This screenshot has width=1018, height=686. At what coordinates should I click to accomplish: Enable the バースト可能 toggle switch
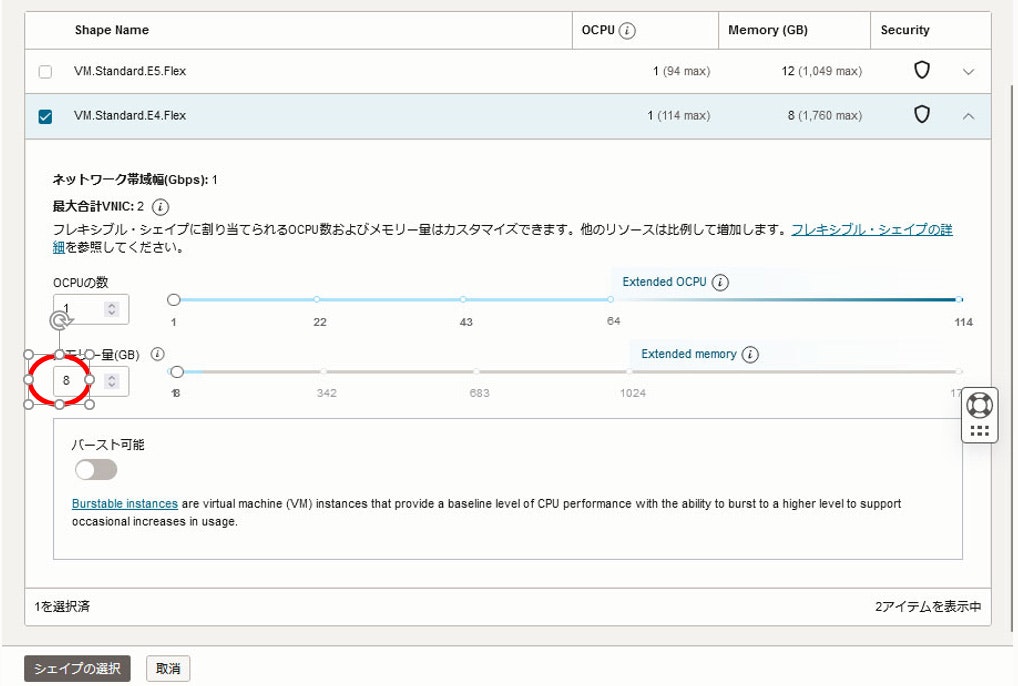pyautogui.click(x=95, y=469)
